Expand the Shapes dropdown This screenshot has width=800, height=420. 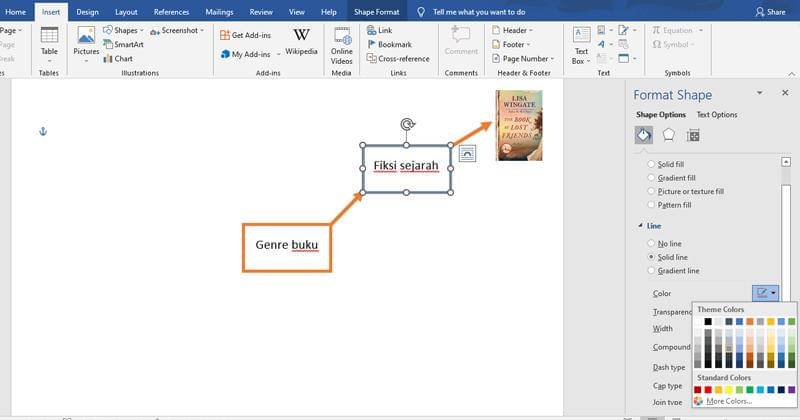(x=129, y=31)
